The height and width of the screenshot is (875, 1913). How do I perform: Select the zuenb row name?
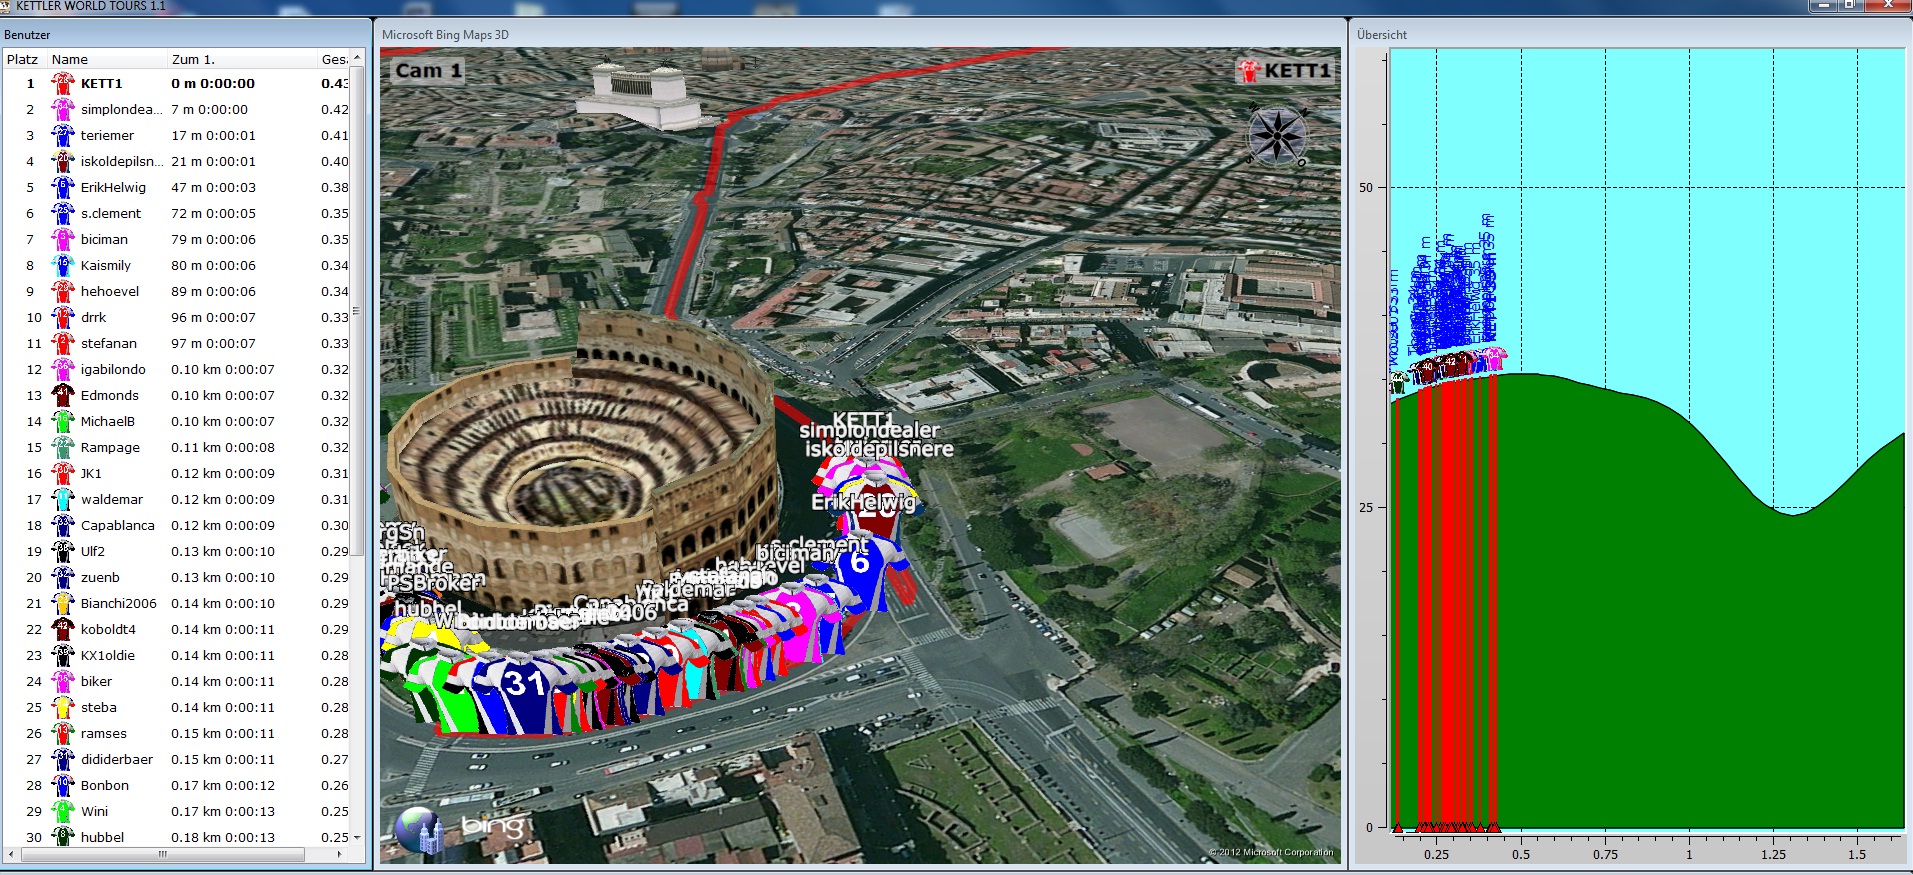(x=100, y=578)
